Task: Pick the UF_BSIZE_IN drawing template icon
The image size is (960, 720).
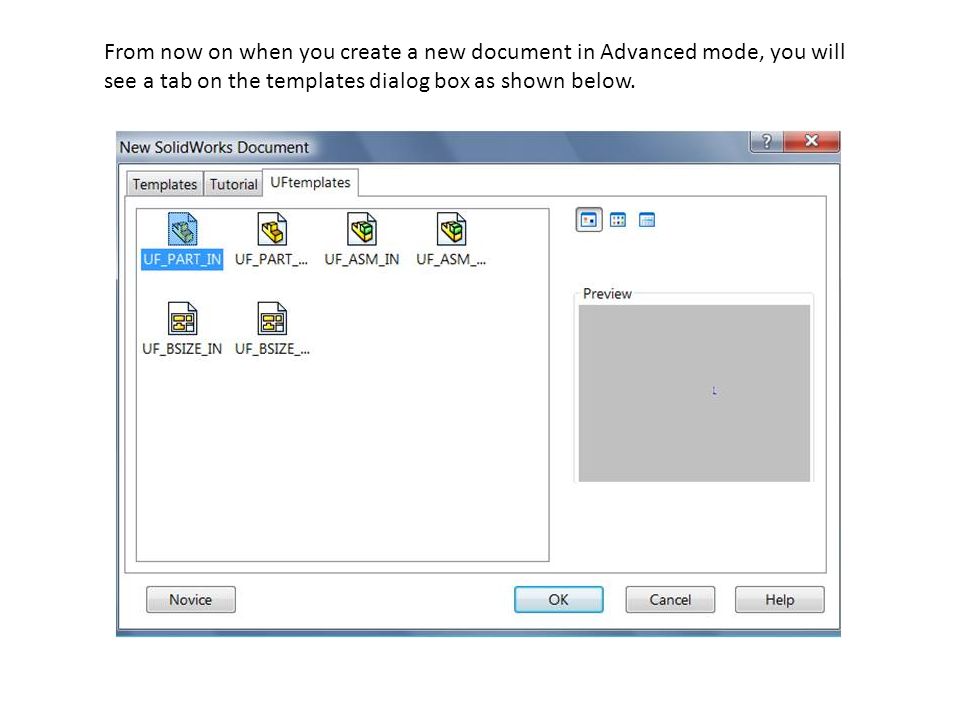Action: pyautogui.click(x=182, y=318)
